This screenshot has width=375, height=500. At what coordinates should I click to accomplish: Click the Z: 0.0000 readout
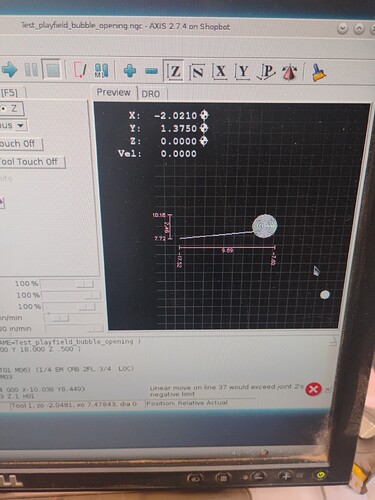click(x=163, y=141)
